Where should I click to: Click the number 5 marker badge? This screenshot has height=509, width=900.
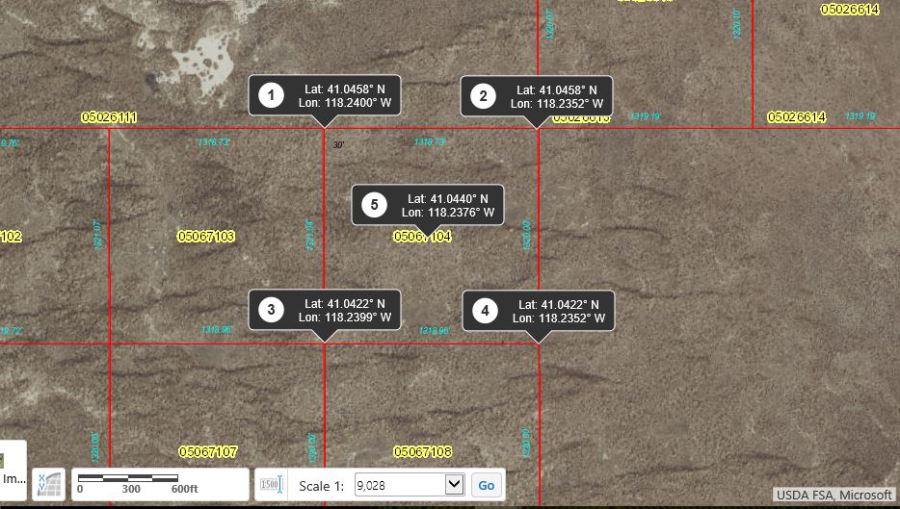tap(374, 205)
